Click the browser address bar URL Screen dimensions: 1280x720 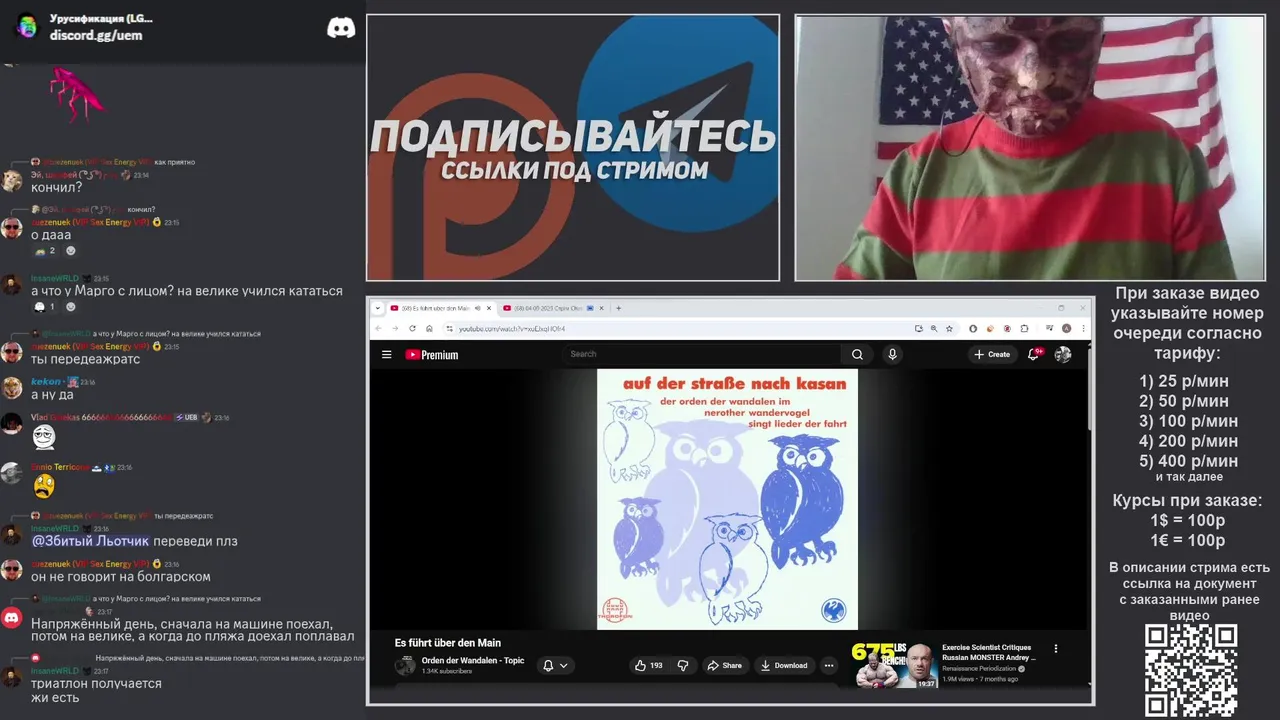pyautogui.click(x=512, y=328)
